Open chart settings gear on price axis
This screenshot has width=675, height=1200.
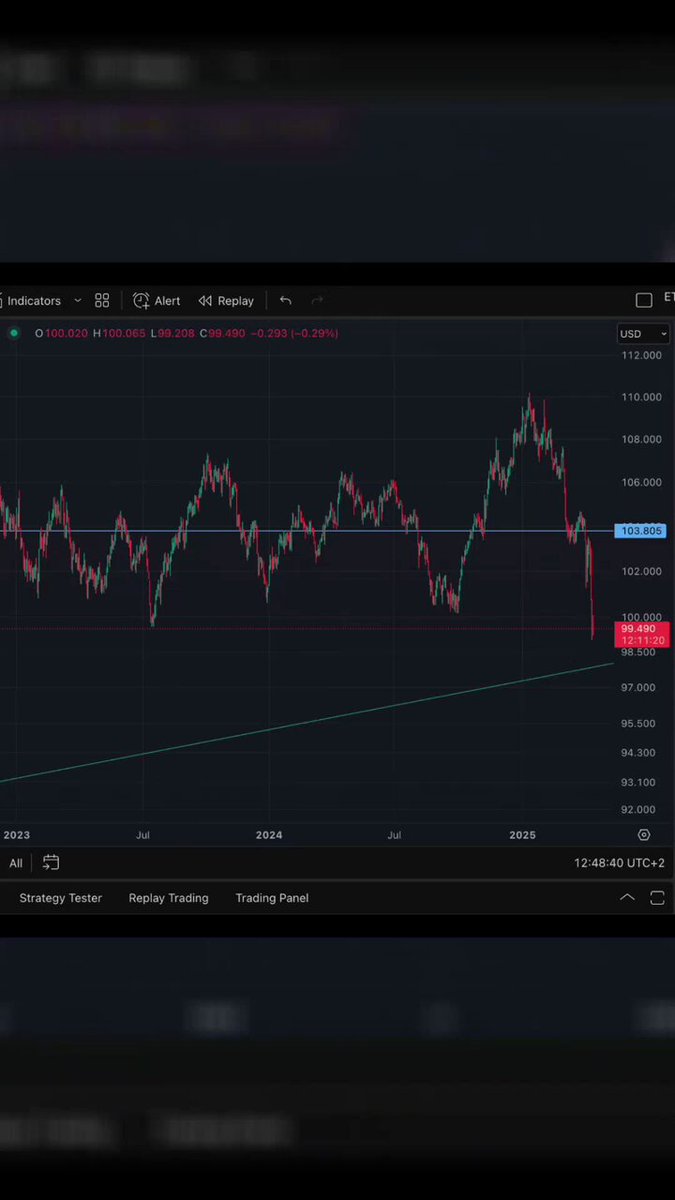[x=644, y=835]
